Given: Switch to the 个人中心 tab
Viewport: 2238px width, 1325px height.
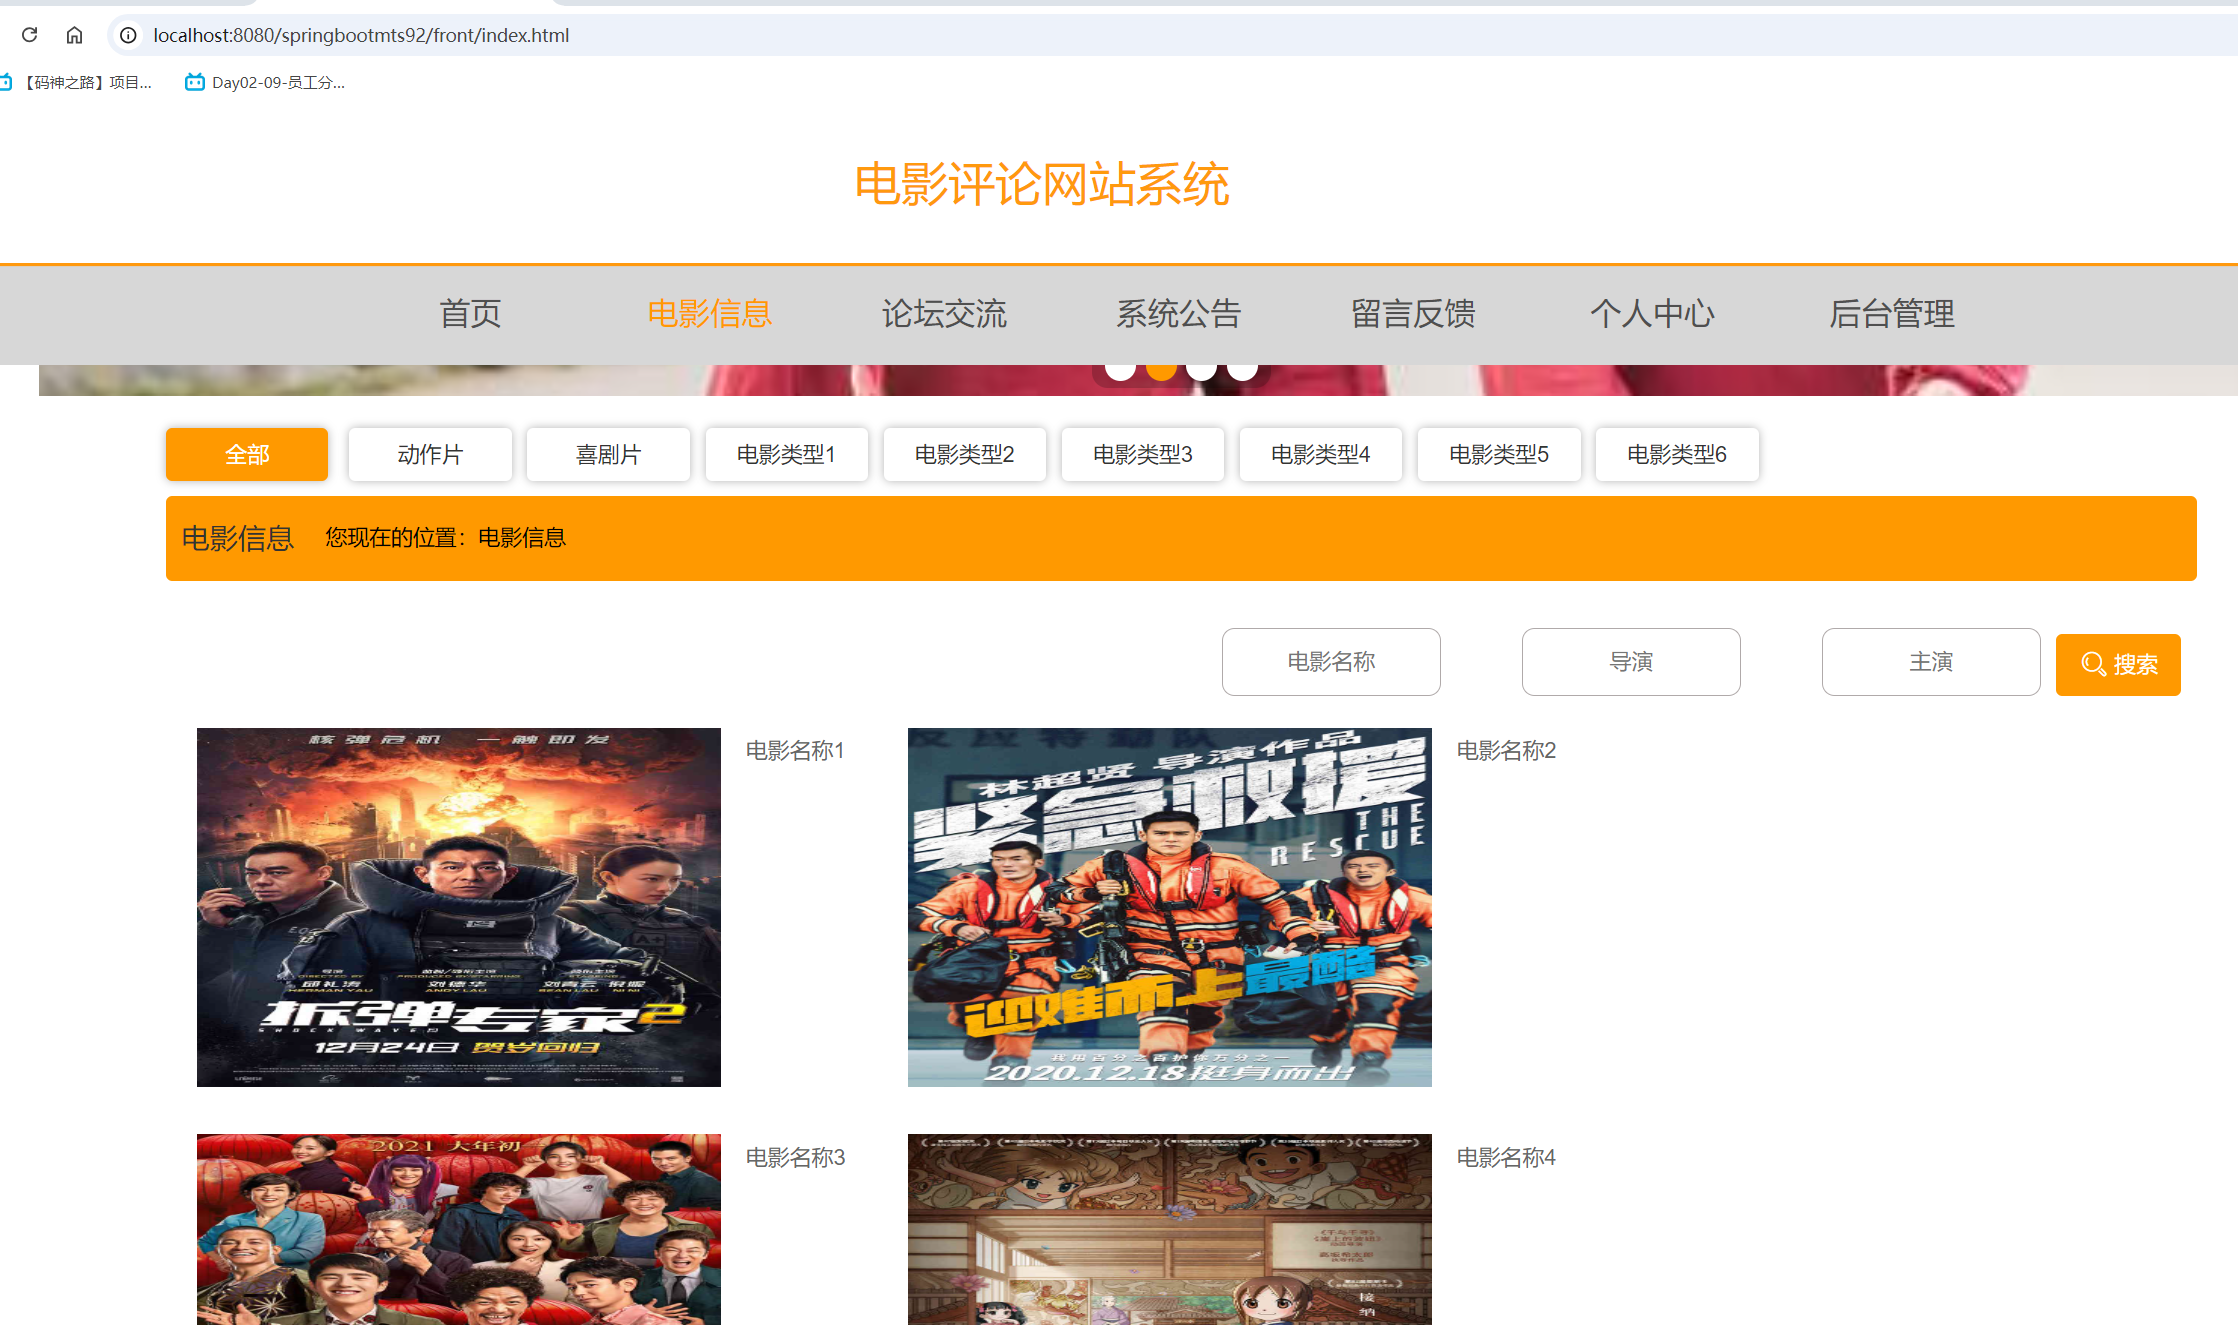Looking at the screenshot, I should tap(1652, 314).
